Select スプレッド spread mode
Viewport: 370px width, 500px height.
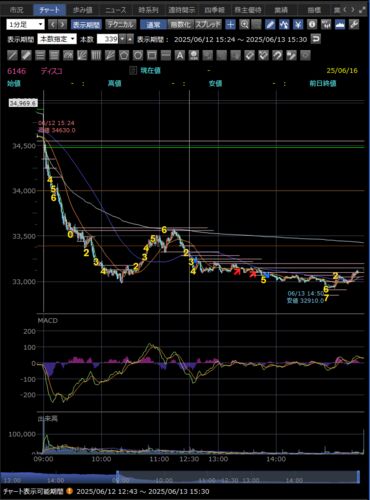(x=208, y=24)
